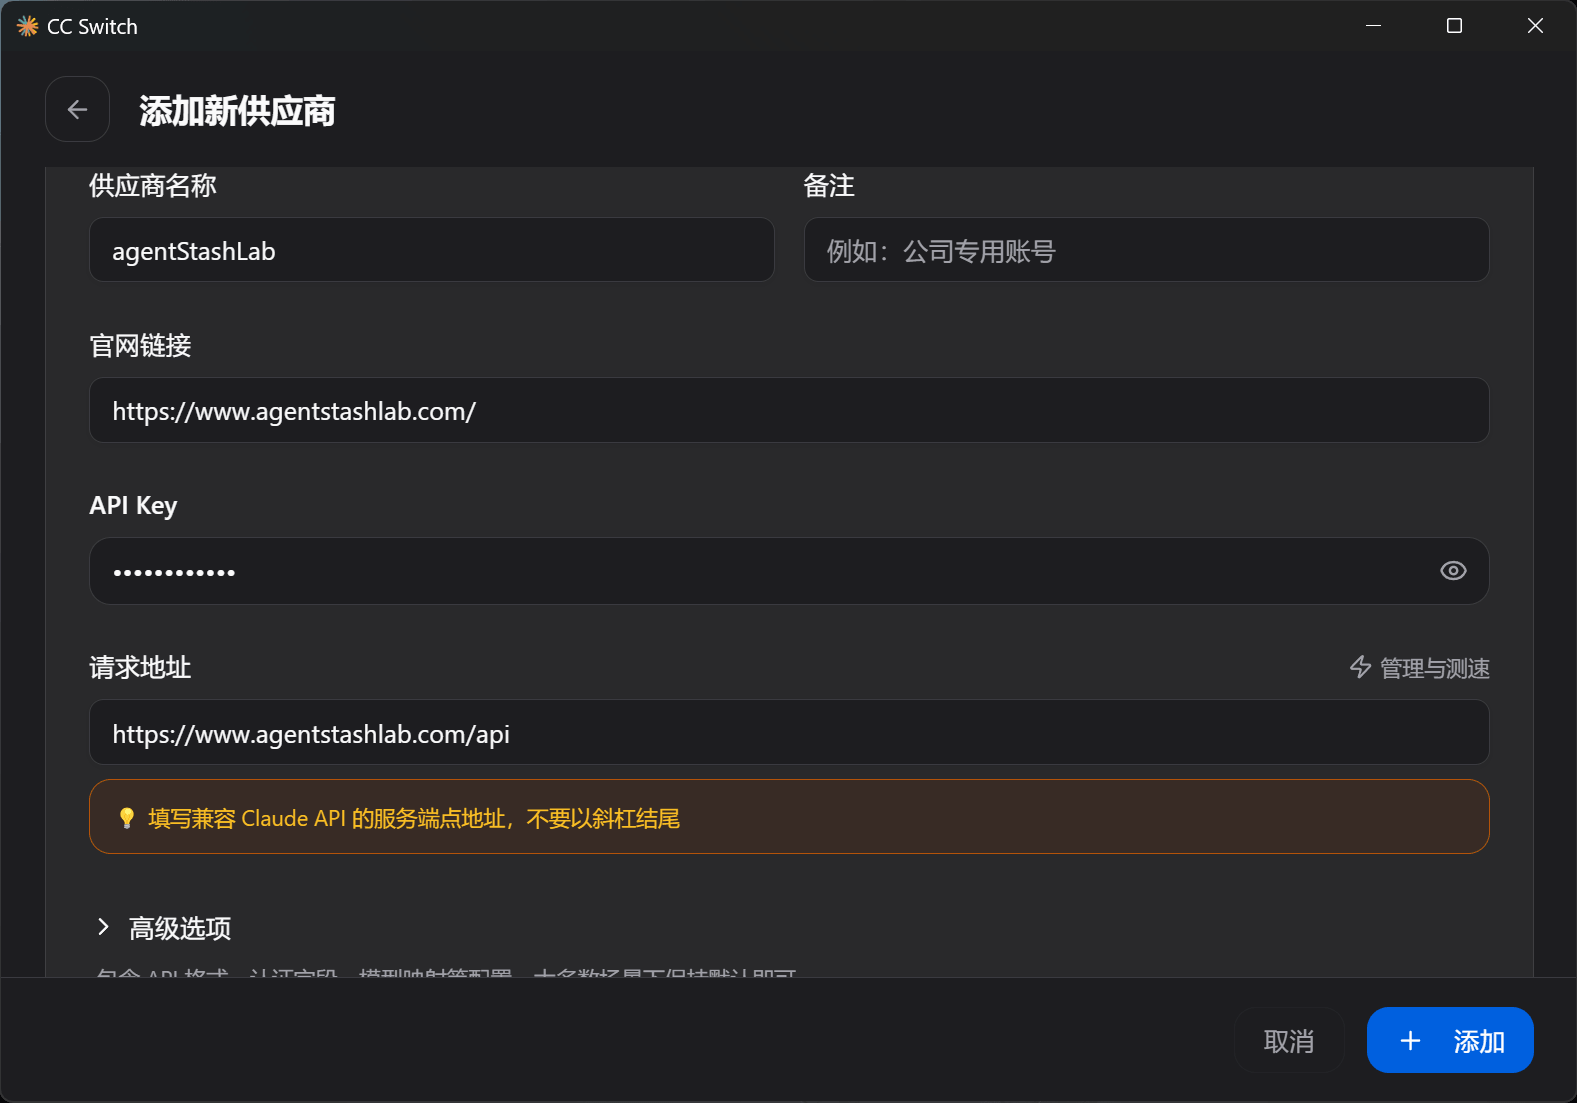This screenshot has height=1103, width=1577.
Task: Click the 添加新供应商 page title
Action: click(237, 110)
